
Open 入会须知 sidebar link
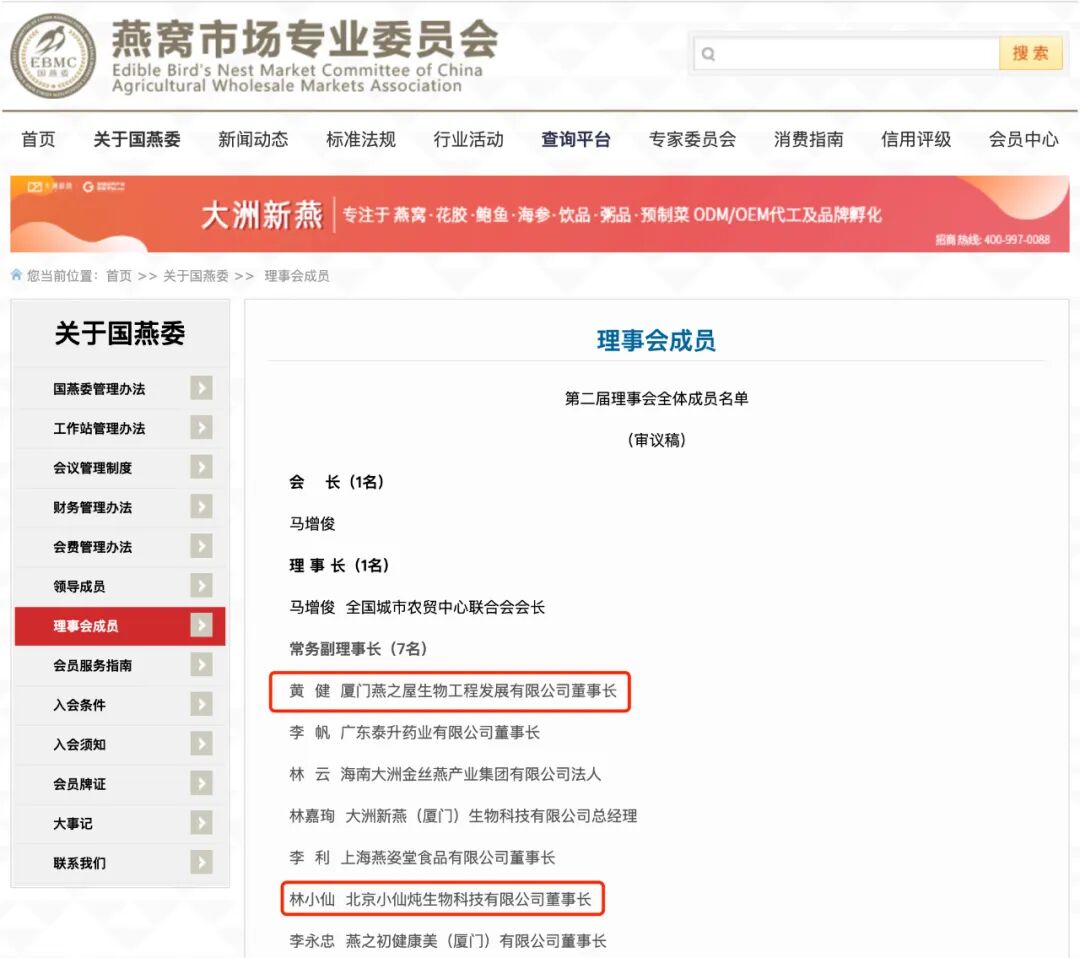(x=79, y=744)
